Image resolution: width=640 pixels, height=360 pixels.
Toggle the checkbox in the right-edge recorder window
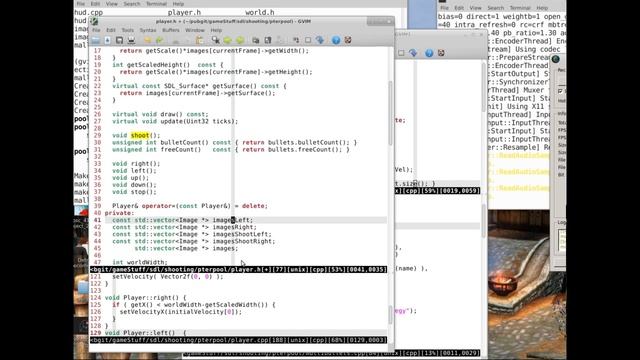(560, 91)
